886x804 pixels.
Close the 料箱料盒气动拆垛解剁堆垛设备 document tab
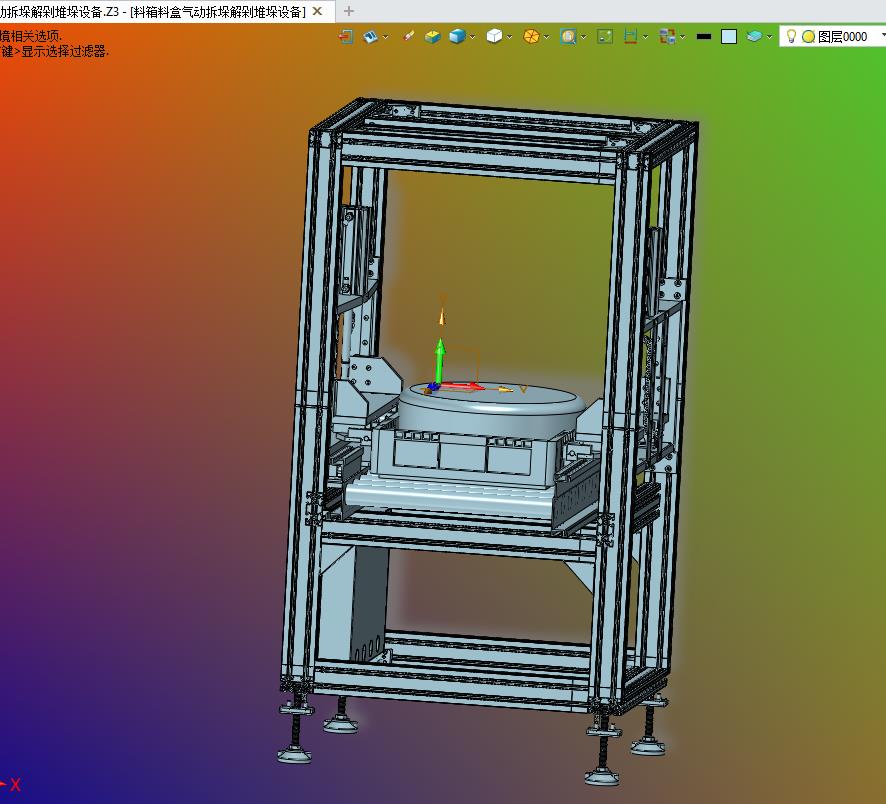tap(318, 11)
